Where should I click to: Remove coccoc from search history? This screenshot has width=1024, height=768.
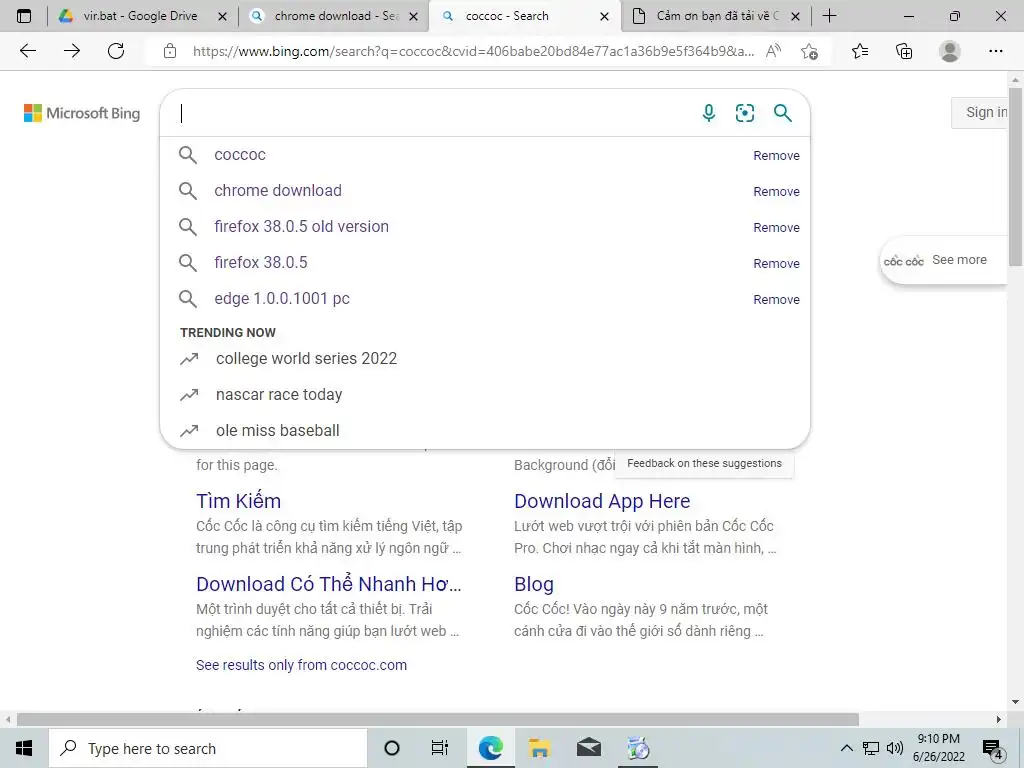[776, 155]
